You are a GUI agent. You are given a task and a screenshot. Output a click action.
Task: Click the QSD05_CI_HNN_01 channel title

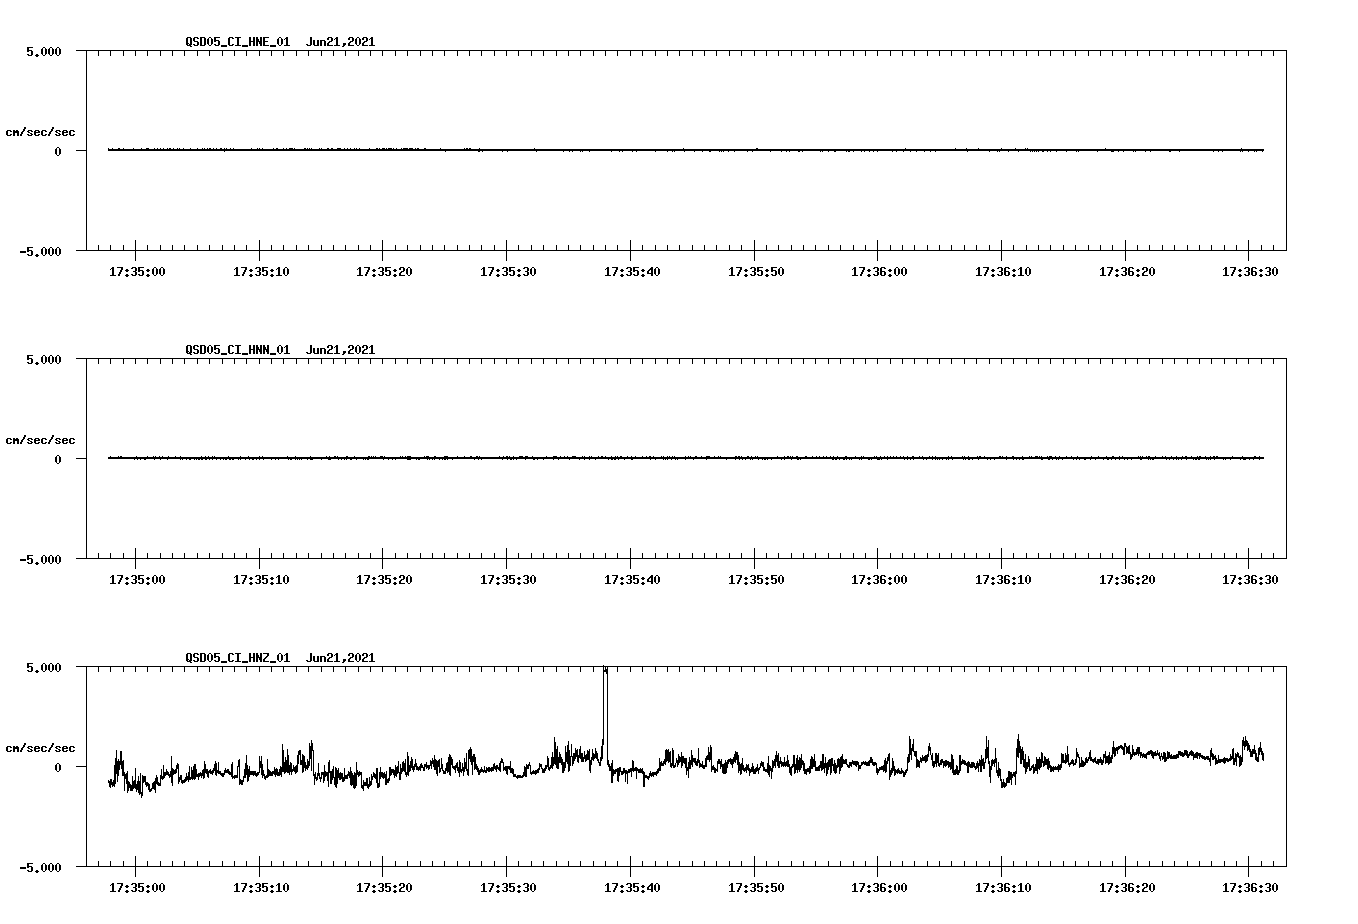pos(238,350)
